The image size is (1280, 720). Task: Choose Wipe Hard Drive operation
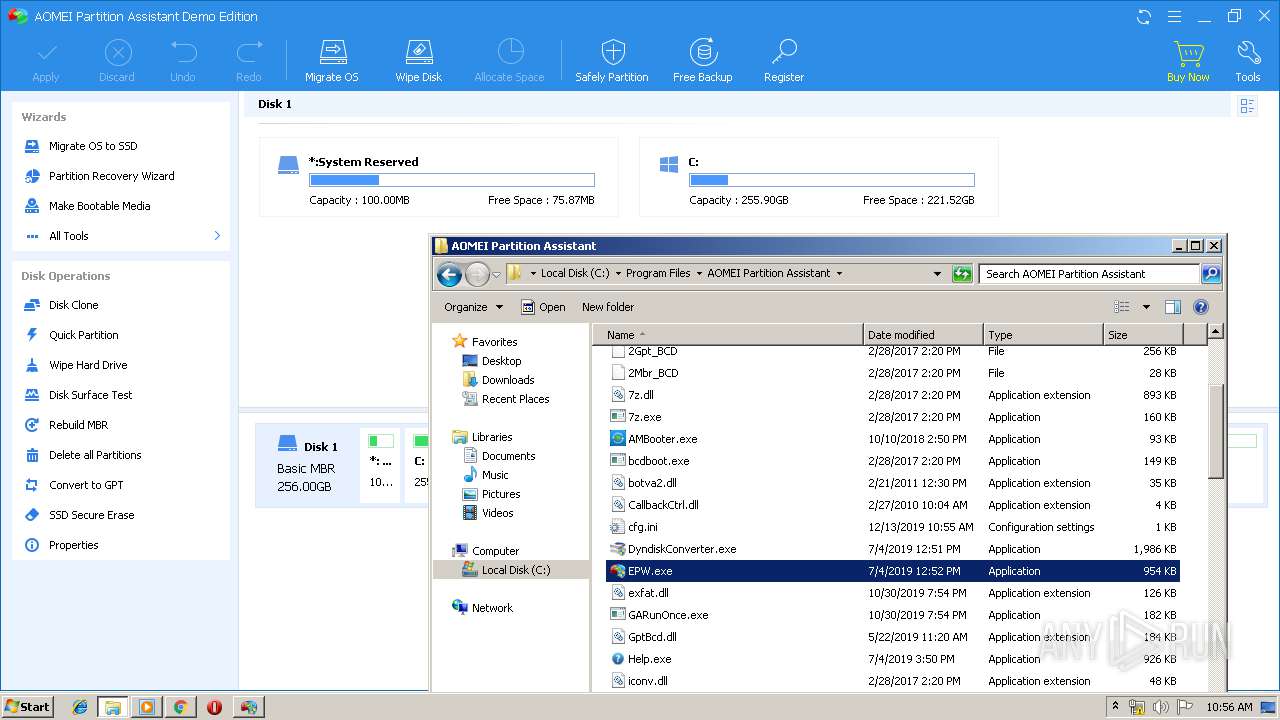88,365
